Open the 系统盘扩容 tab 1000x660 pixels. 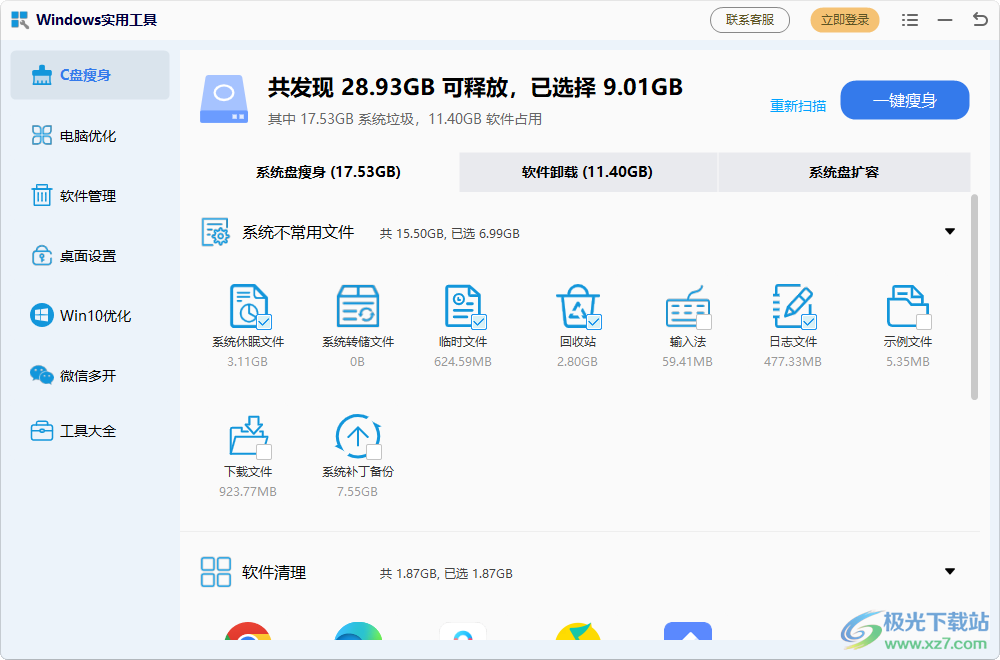845,172
